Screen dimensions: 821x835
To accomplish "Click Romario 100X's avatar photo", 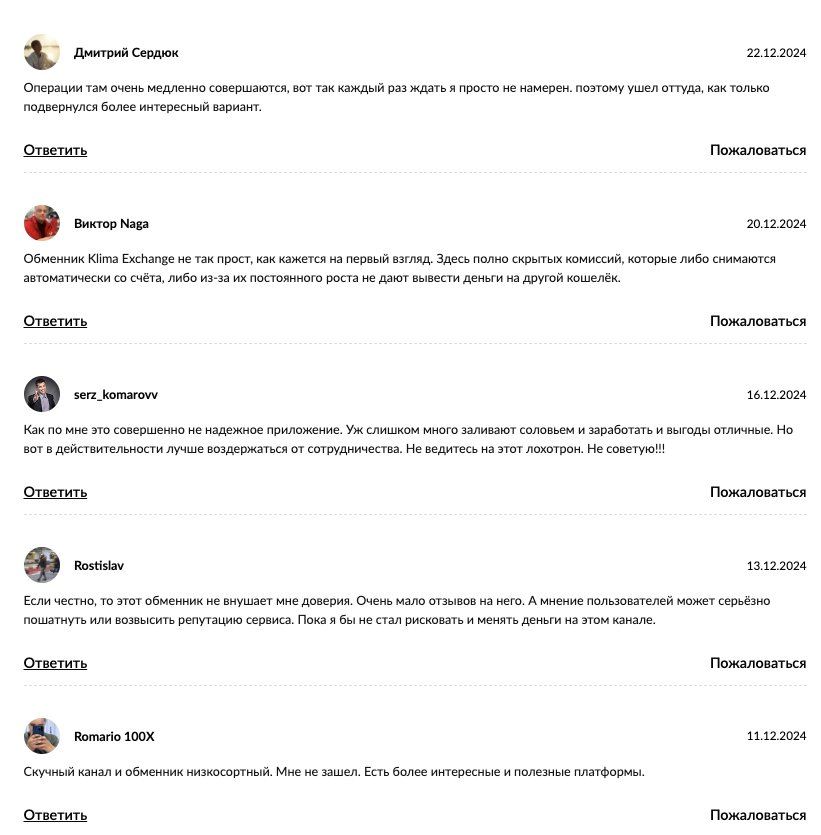I will pyautogui.click(x=42, y=736).
